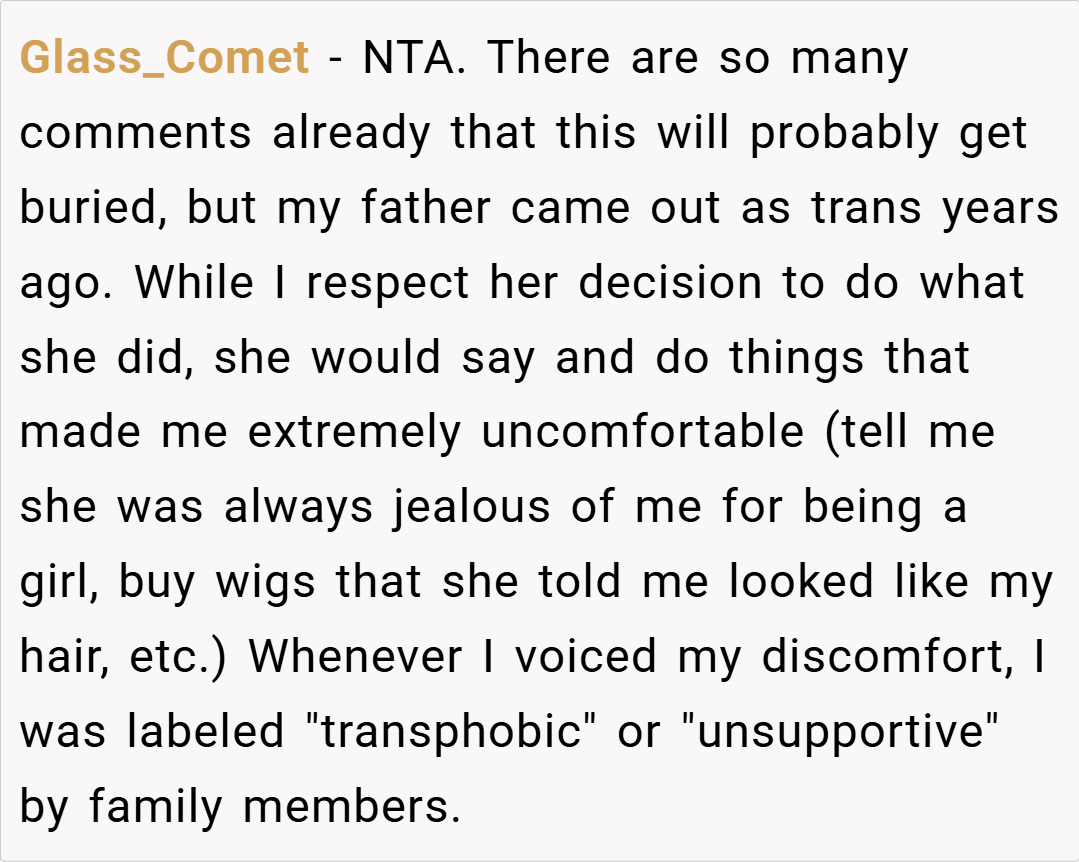Click the word "girl," in the comment

pyautogui.click(x=59, y=583)
